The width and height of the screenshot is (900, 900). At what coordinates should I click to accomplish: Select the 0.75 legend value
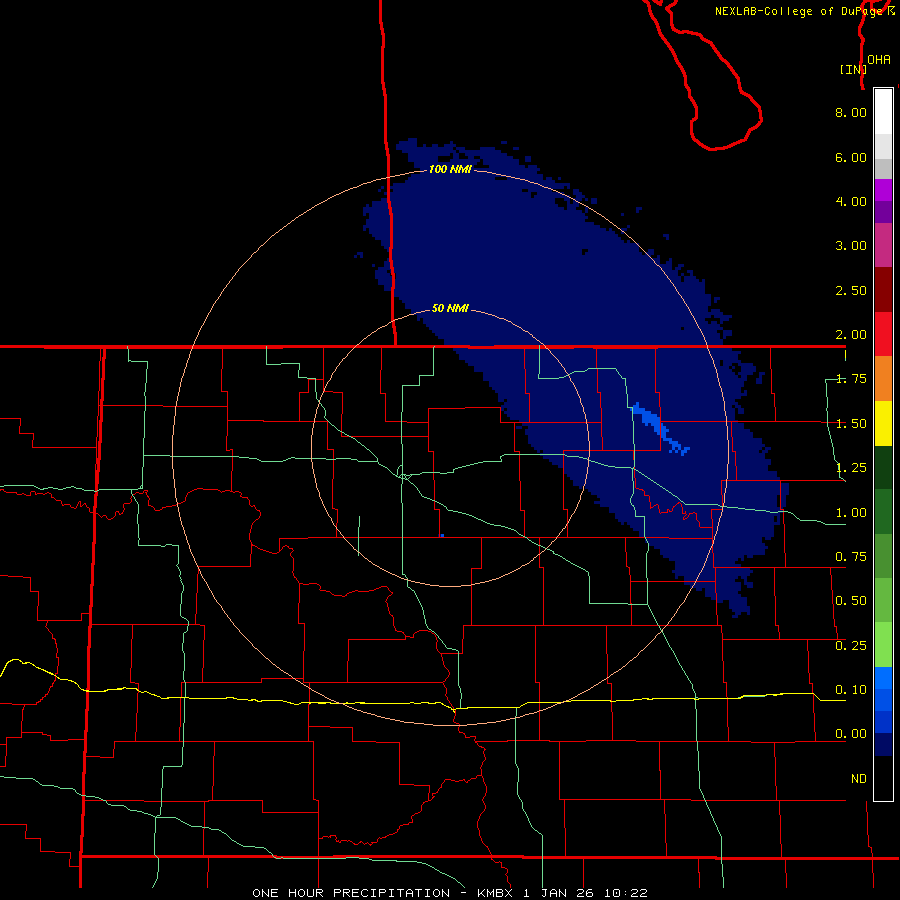pos(851,557)
